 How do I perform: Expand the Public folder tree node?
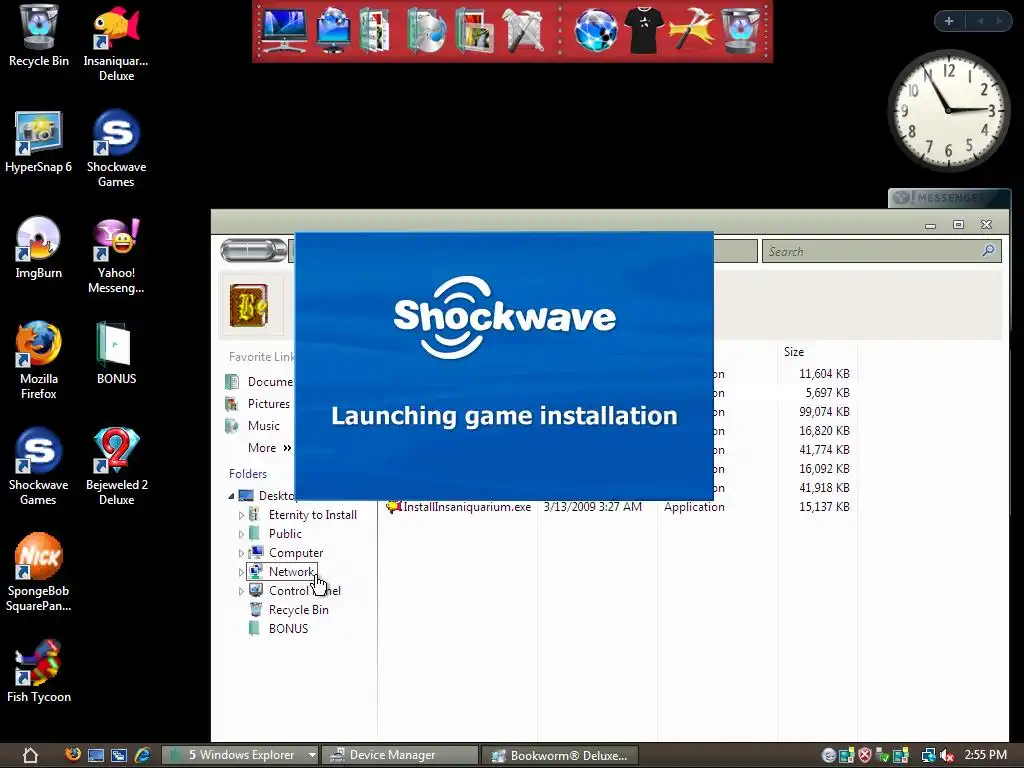(x=241, y=534)
